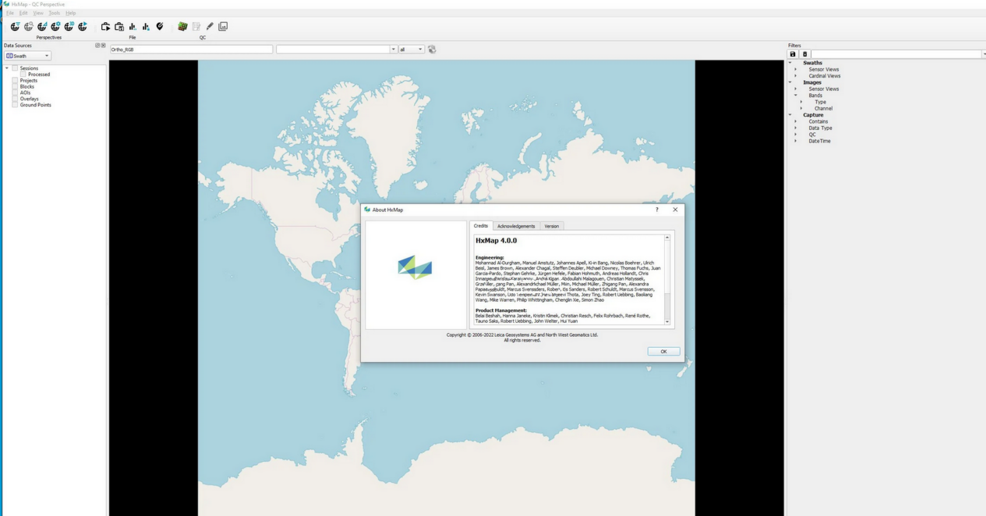Screen dimensions: 986x516
Task: Select the fourth globe perspective icon
Action: coord(55,26)
